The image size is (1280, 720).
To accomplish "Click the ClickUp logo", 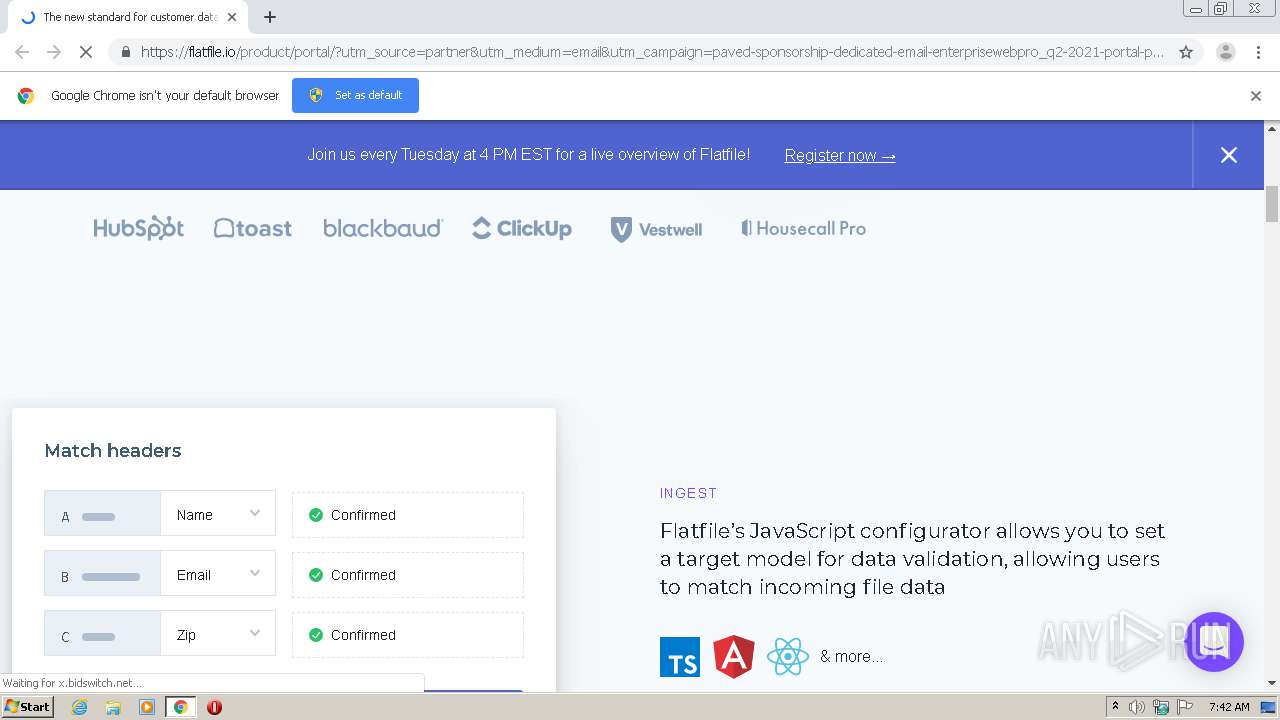I will pos(522,229).
